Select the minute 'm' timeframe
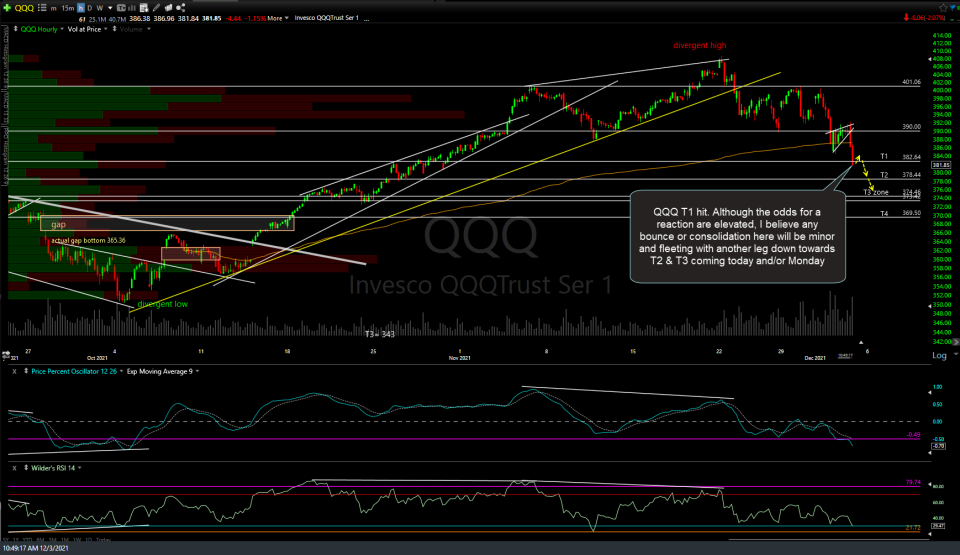 click(x=54, y=8)
